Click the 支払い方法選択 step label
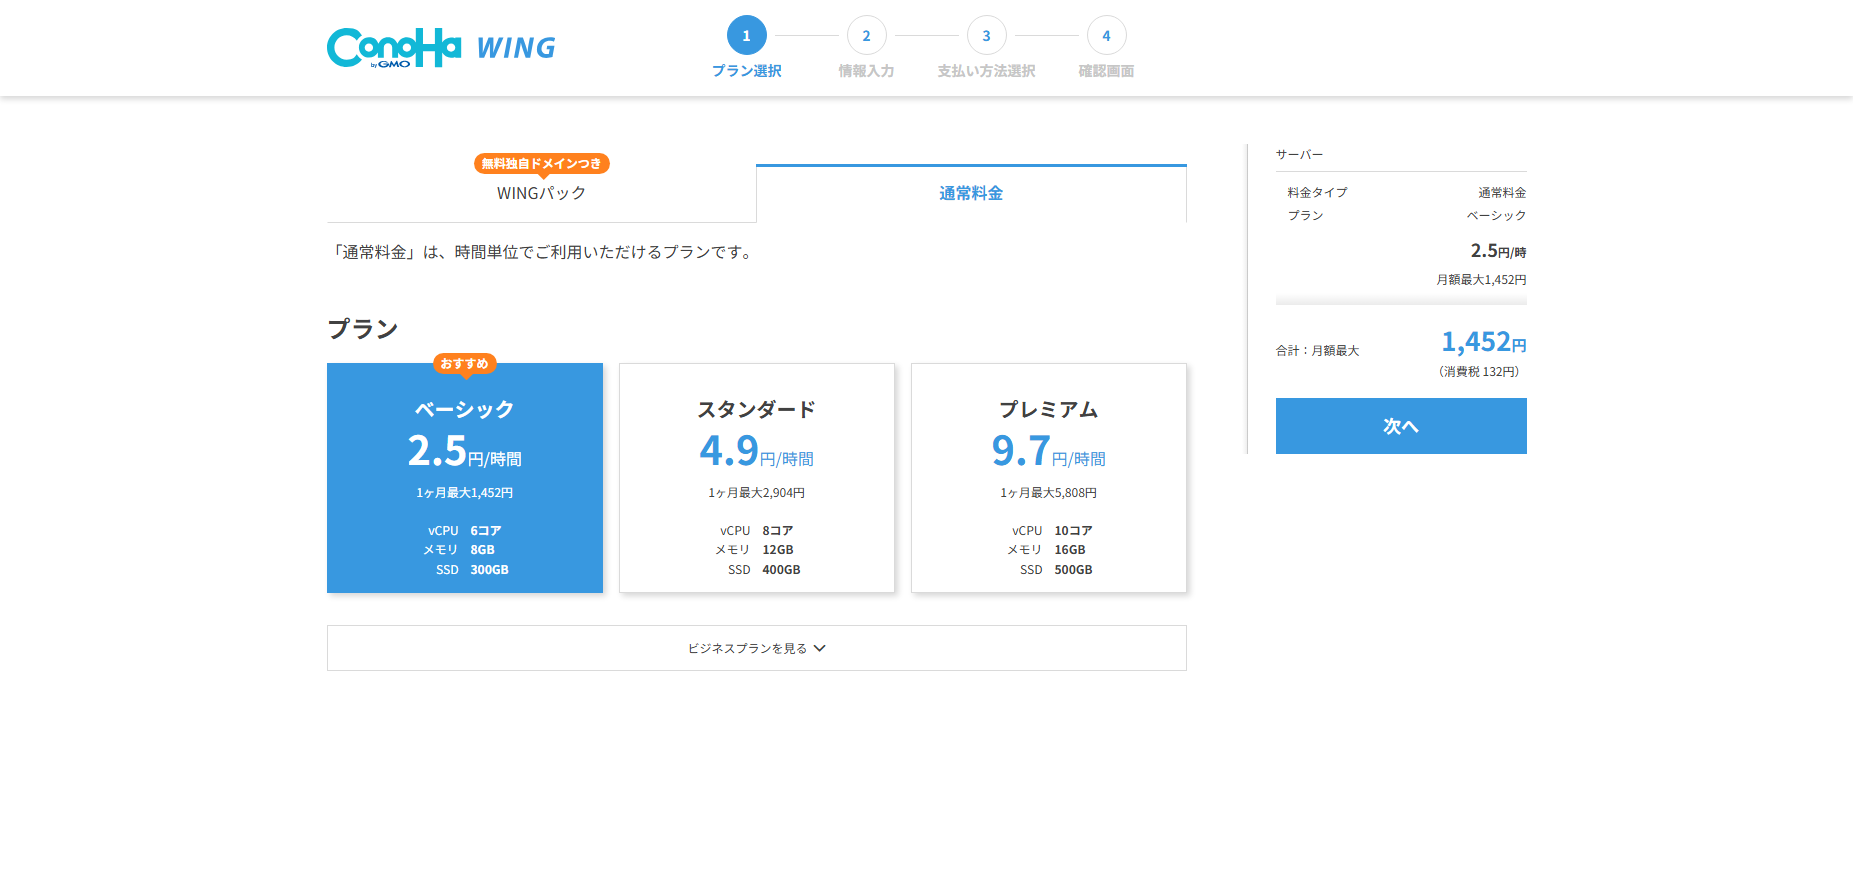 pos(986,71)
